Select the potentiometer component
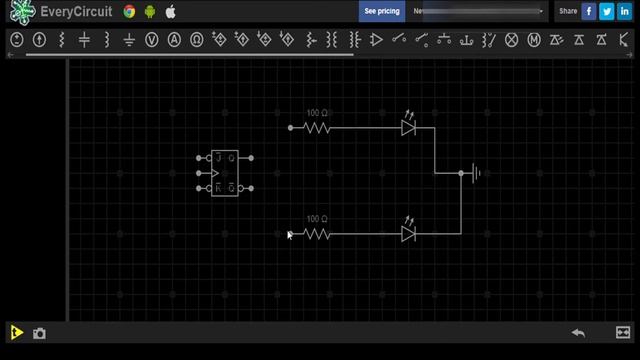The height and width of the screenshot is (360, 640). (x=311, y=40)
